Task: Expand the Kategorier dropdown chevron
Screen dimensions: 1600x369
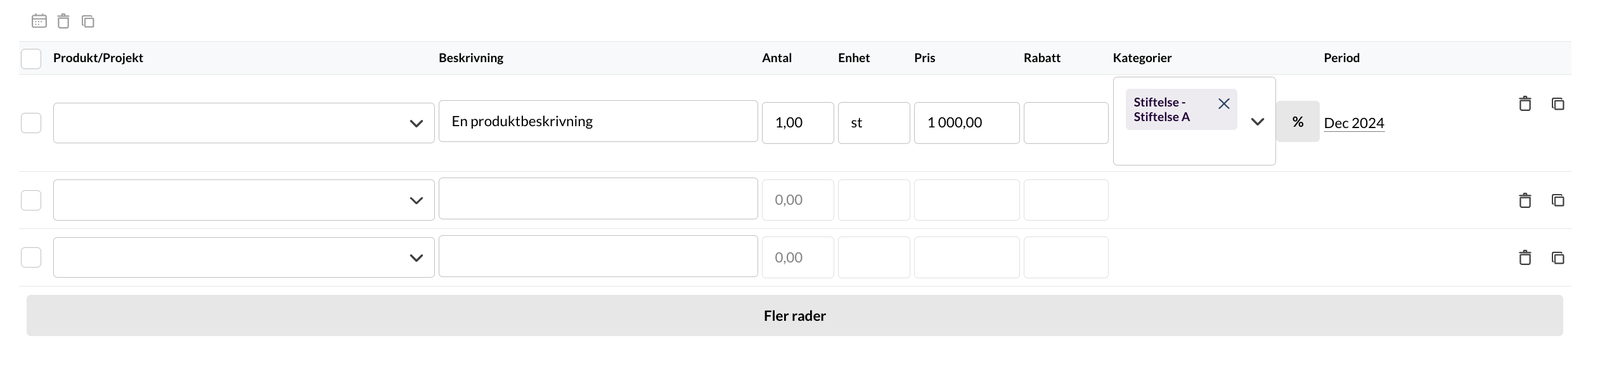Action: (1258, 122)
